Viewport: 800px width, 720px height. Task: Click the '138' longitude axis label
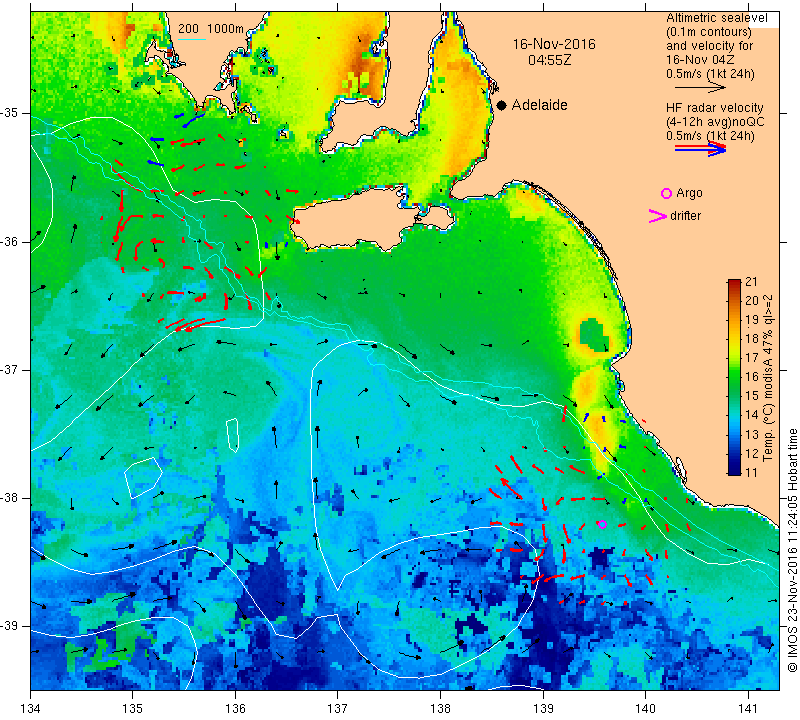440,708
